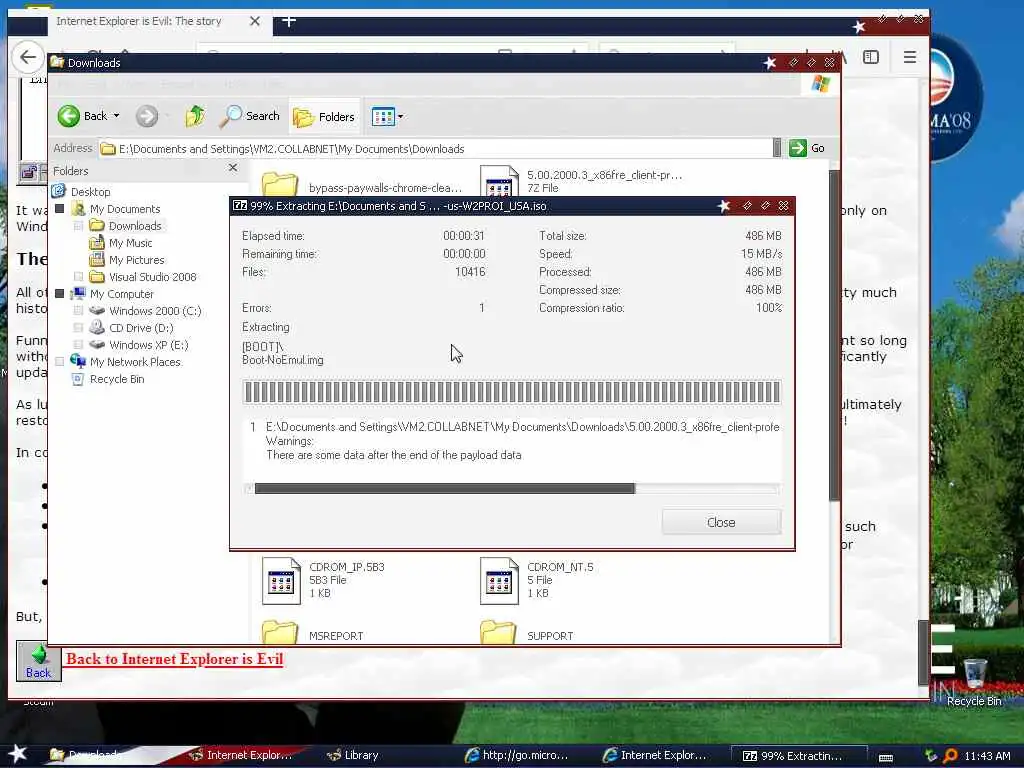Select My Network Places in tree
The image size is (1024, 768).
point(135,362)
